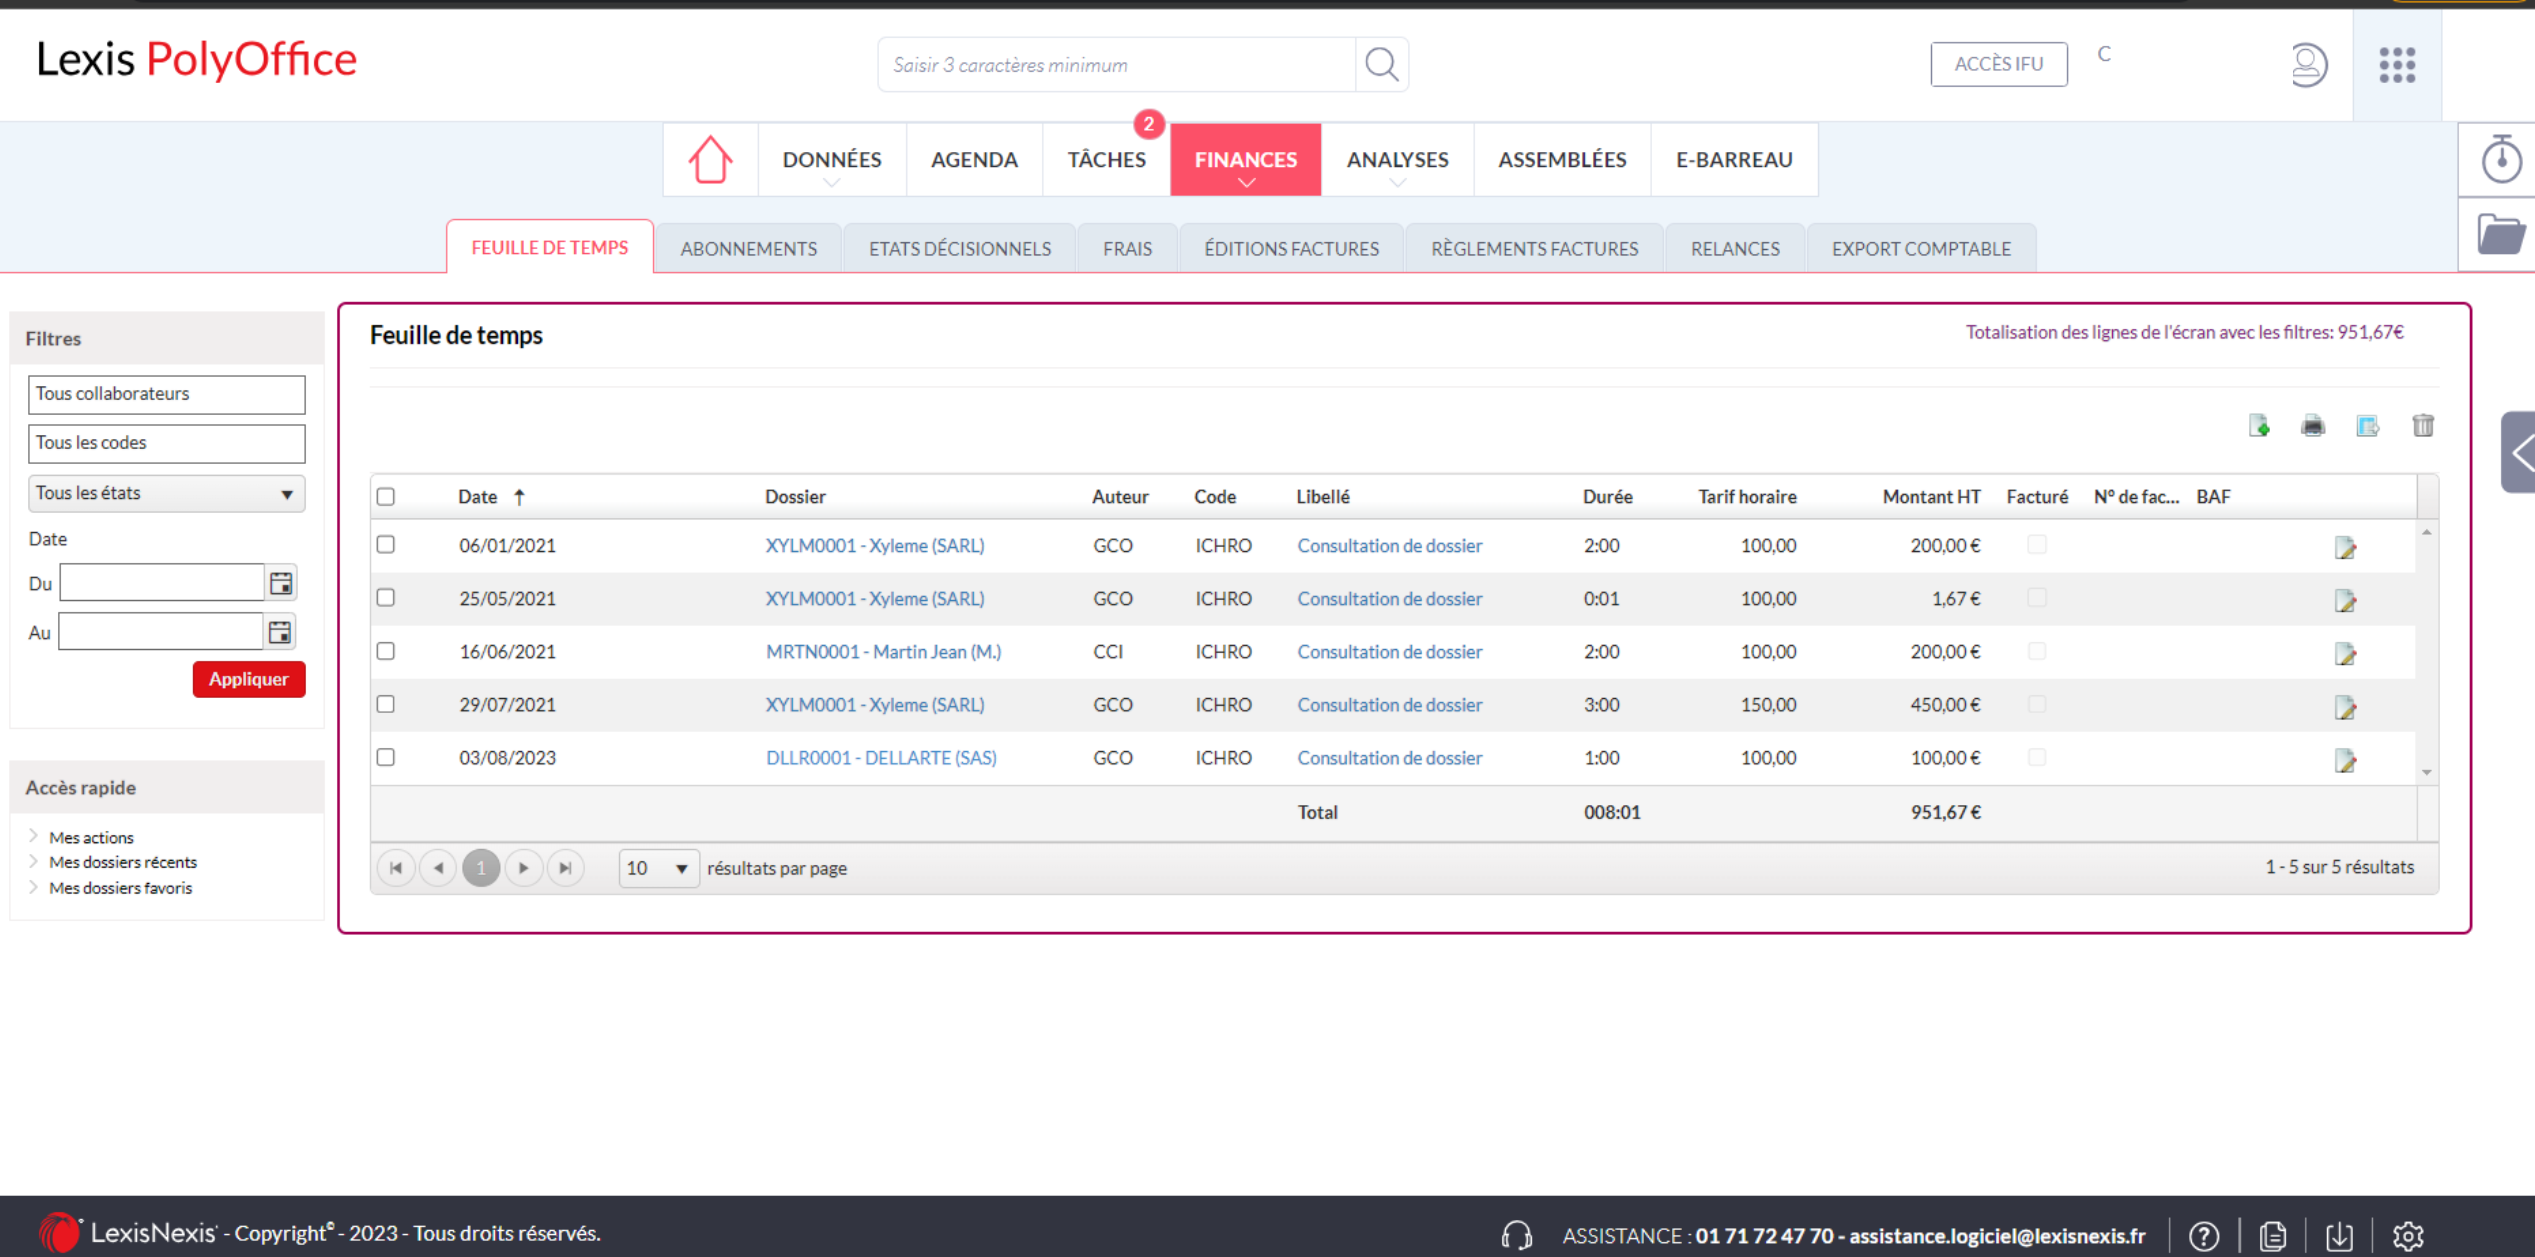Select all rows with header checkbox
Screen dimensions: 2535x1257
pyautogui.click(x=386, y=497)
